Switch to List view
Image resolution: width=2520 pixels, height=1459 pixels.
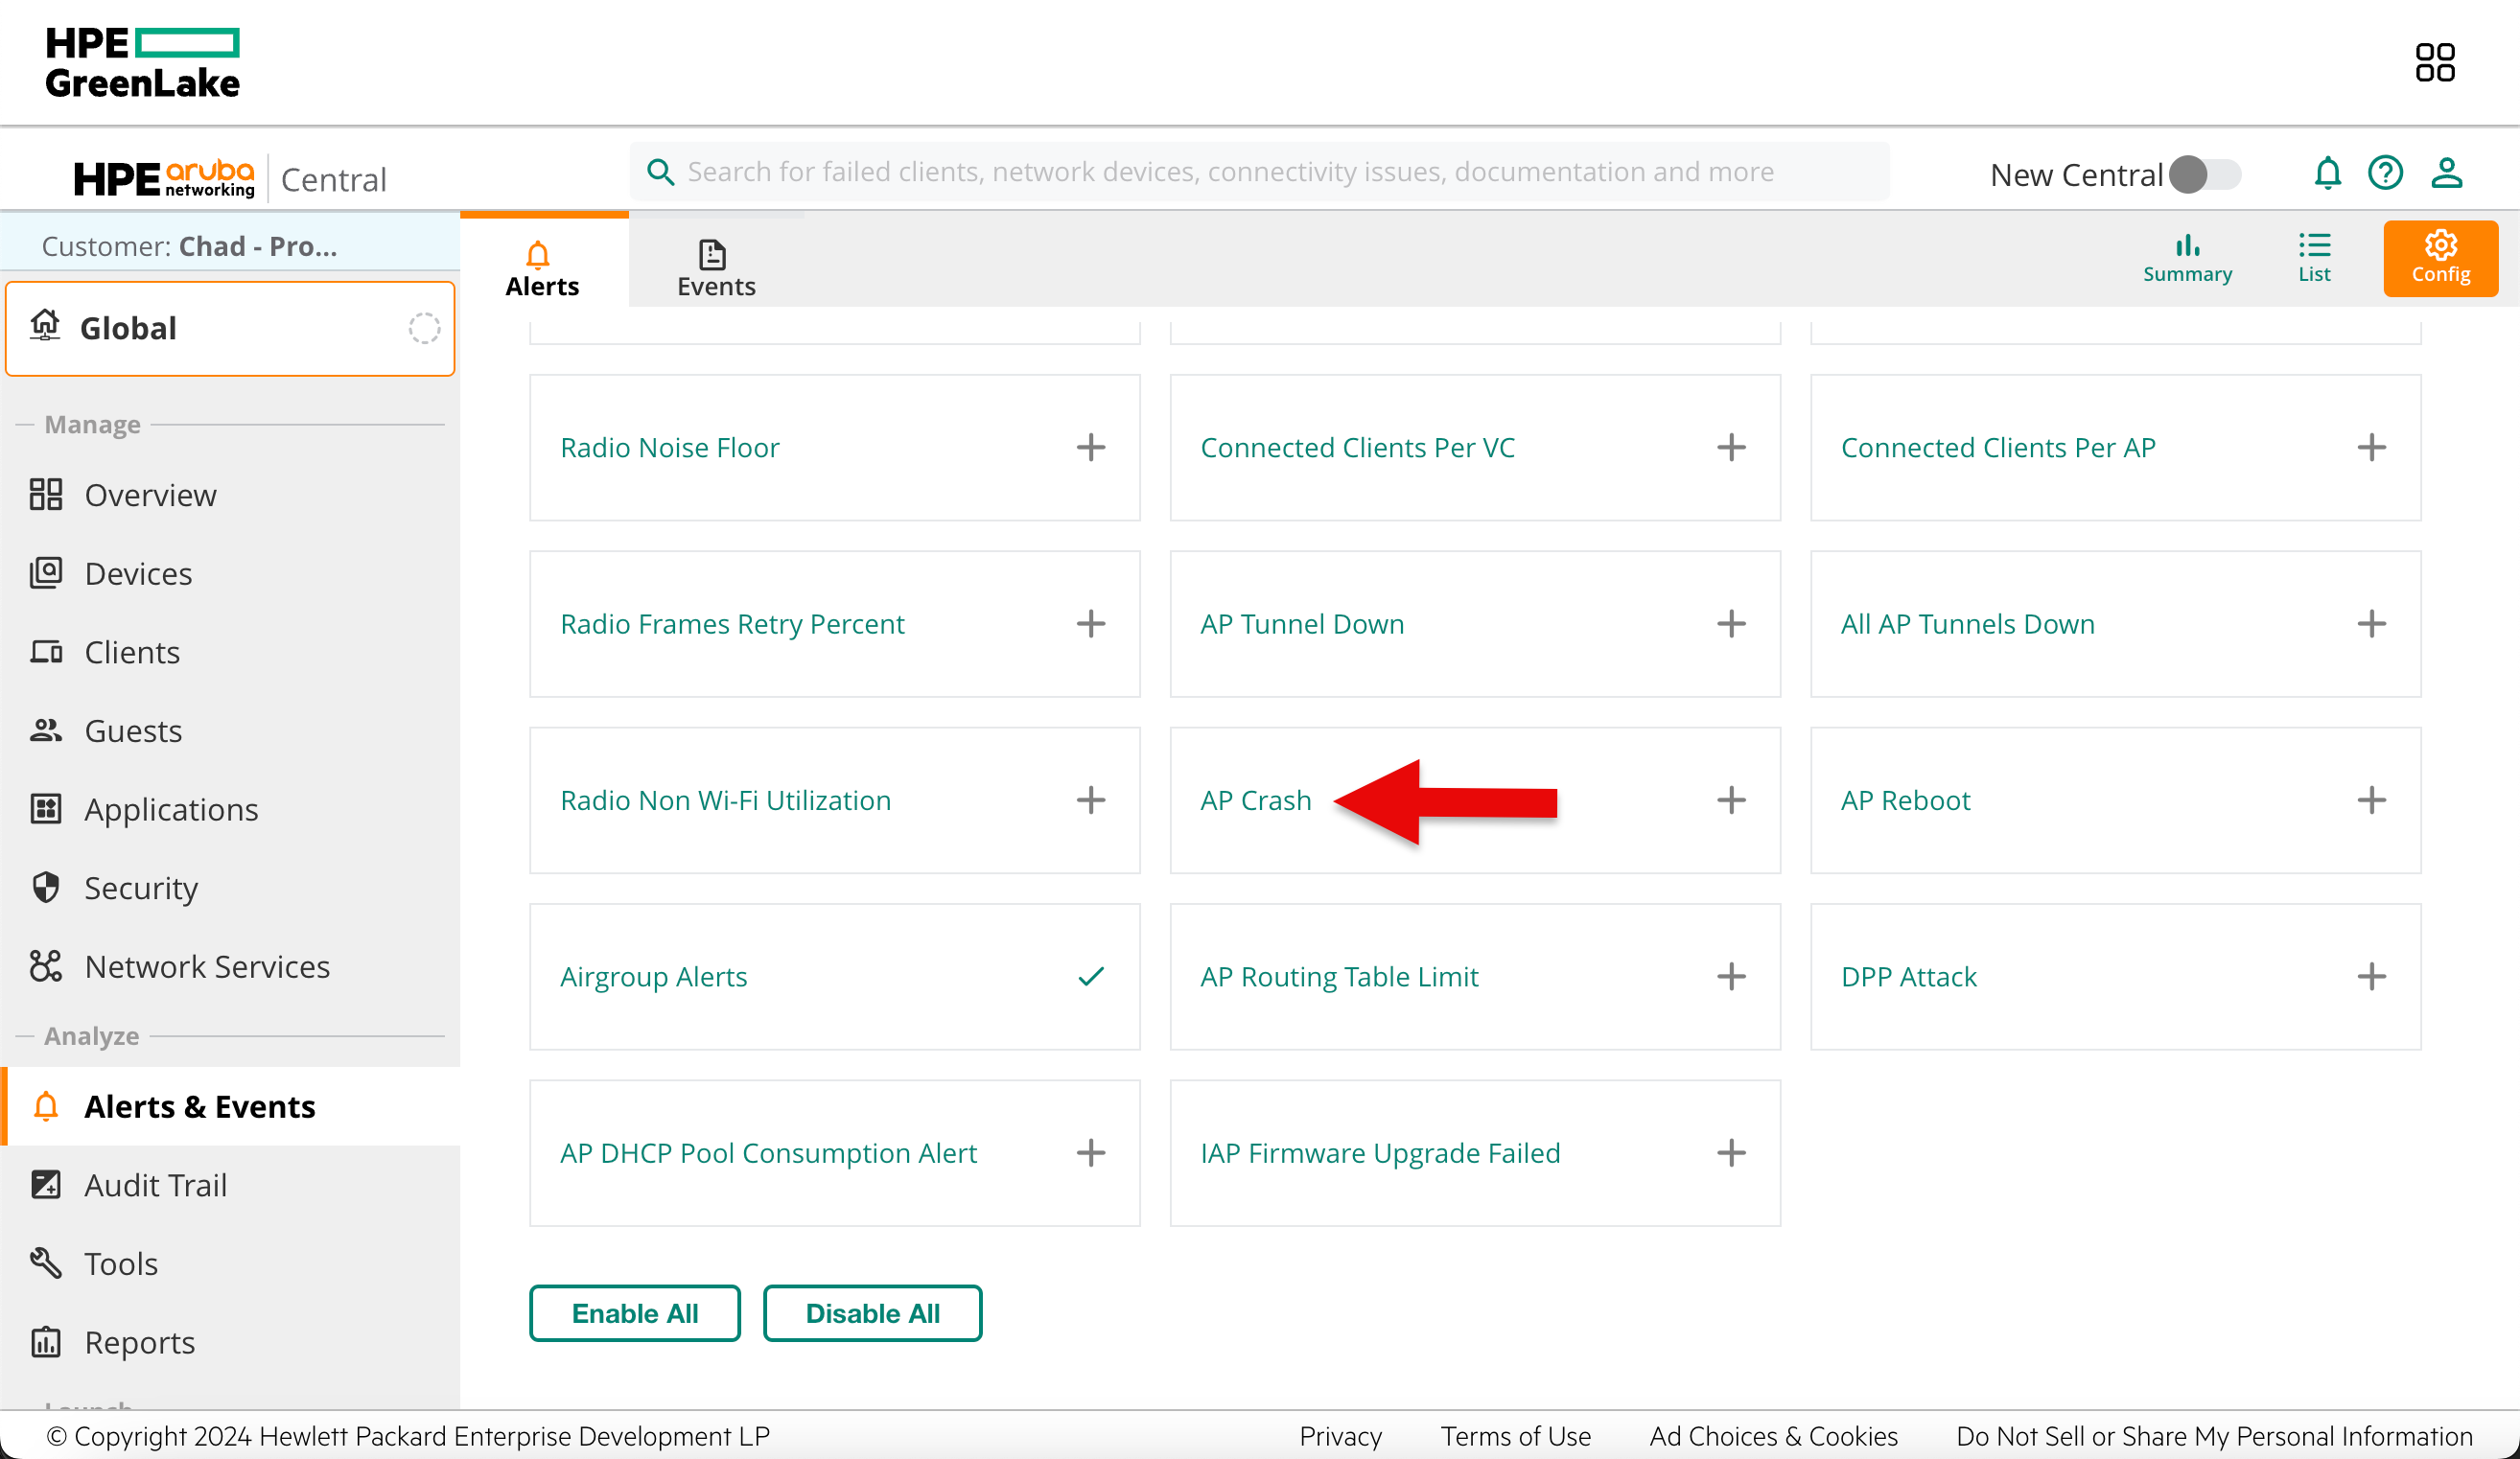pos(2314,258)
